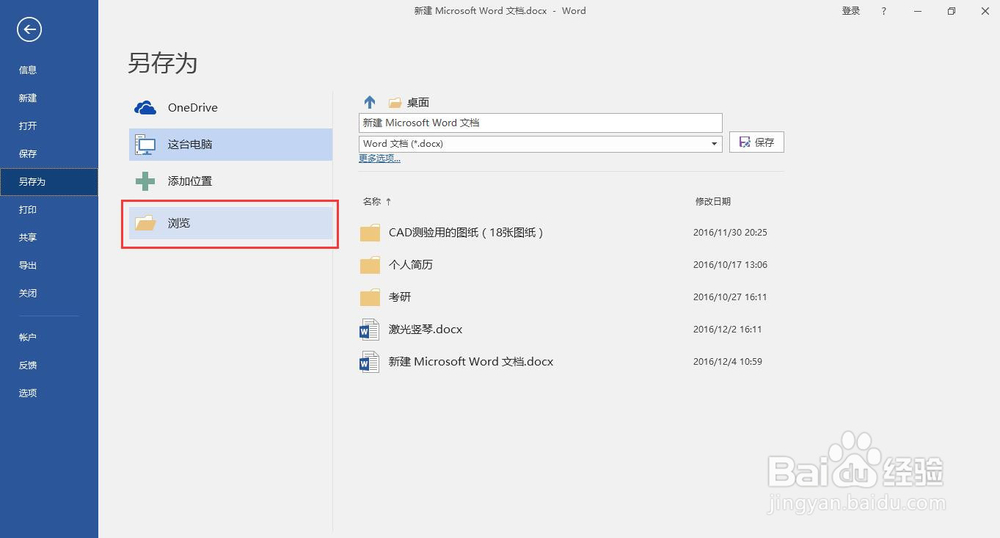1000x538 pixels.
Task: Select file 激光竖琴.docx
Action: coord(425,330)
